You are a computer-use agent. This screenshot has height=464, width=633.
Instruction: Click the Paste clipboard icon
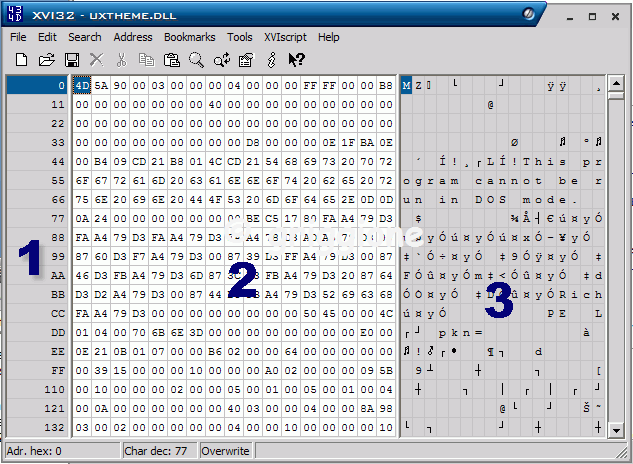(172, 60)
